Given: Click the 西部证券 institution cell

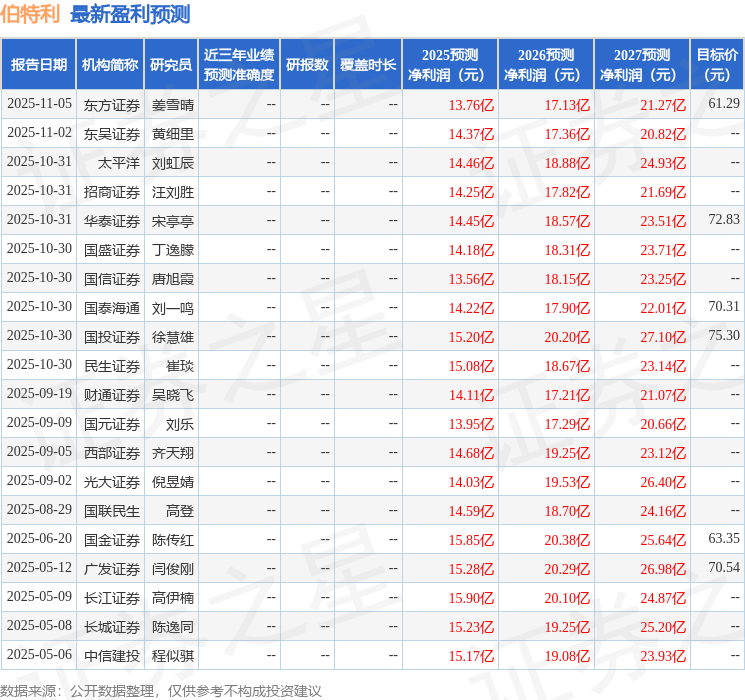Looking at the screenshot, I should [x=112, y=453].
